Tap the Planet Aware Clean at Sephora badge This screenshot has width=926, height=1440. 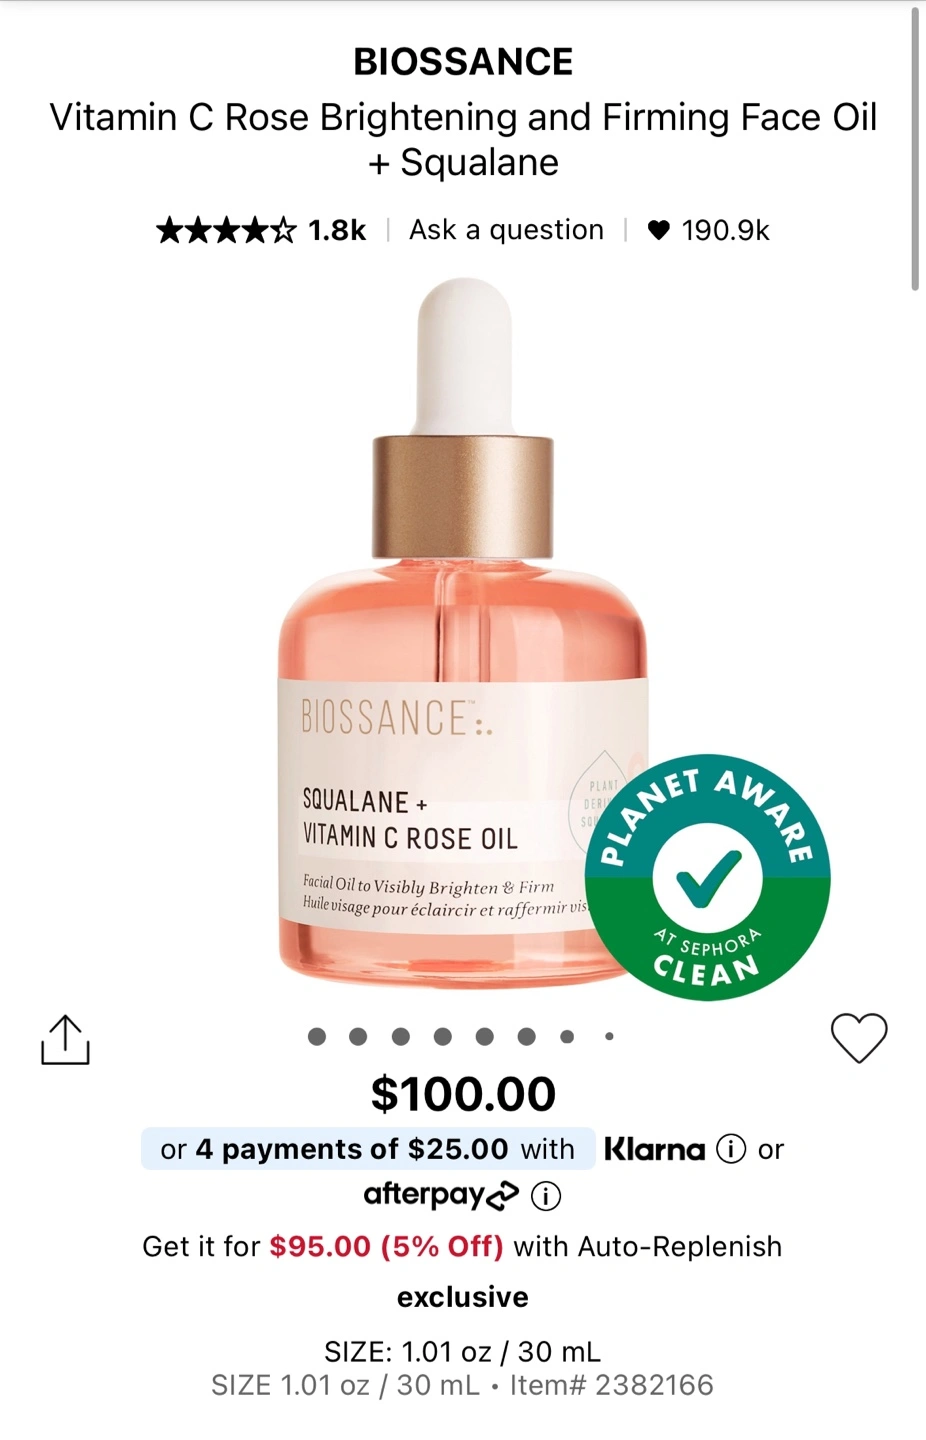pyautogui.click(x=707, y=877)
